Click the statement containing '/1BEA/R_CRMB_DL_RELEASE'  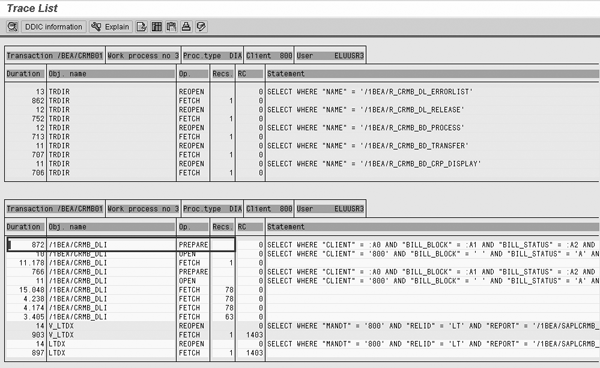tap(365, 110)
